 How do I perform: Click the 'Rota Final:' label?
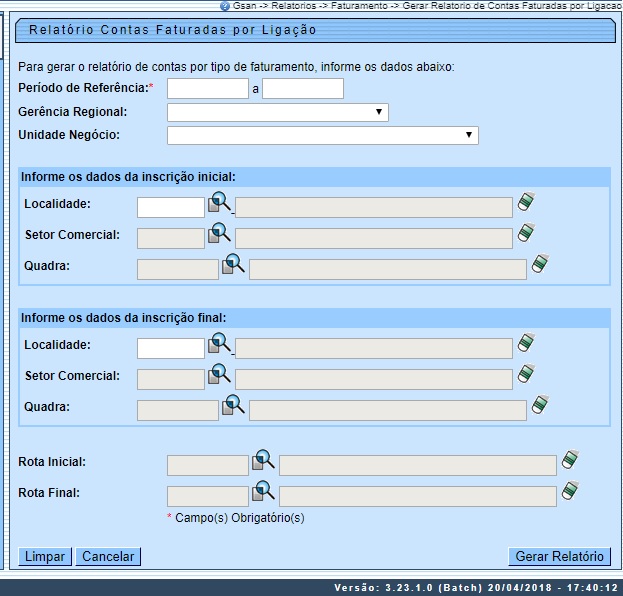tap(49, 493)
